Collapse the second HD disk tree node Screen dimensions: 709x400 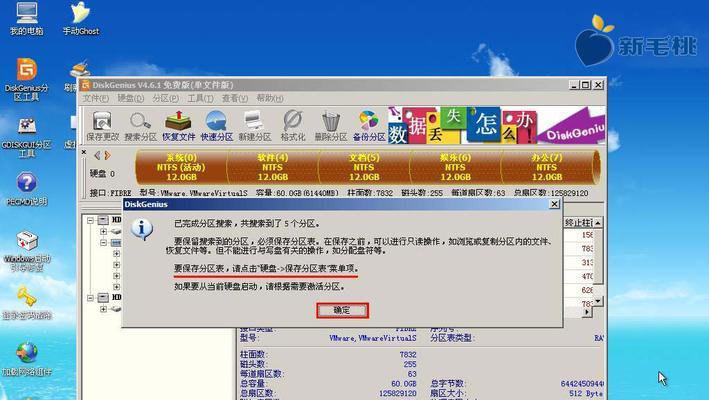coord(90,297)
